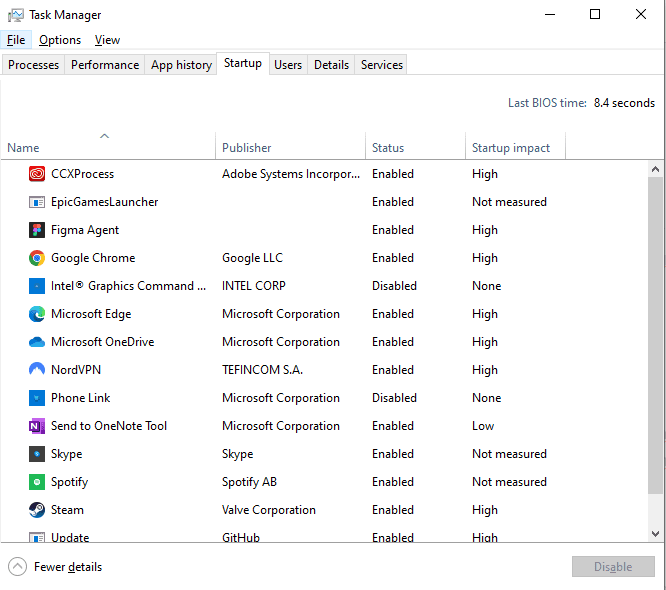Screen dimensions: 666x590
Task: Sort by the Publisher column header
Action: [x=291, y=146]
